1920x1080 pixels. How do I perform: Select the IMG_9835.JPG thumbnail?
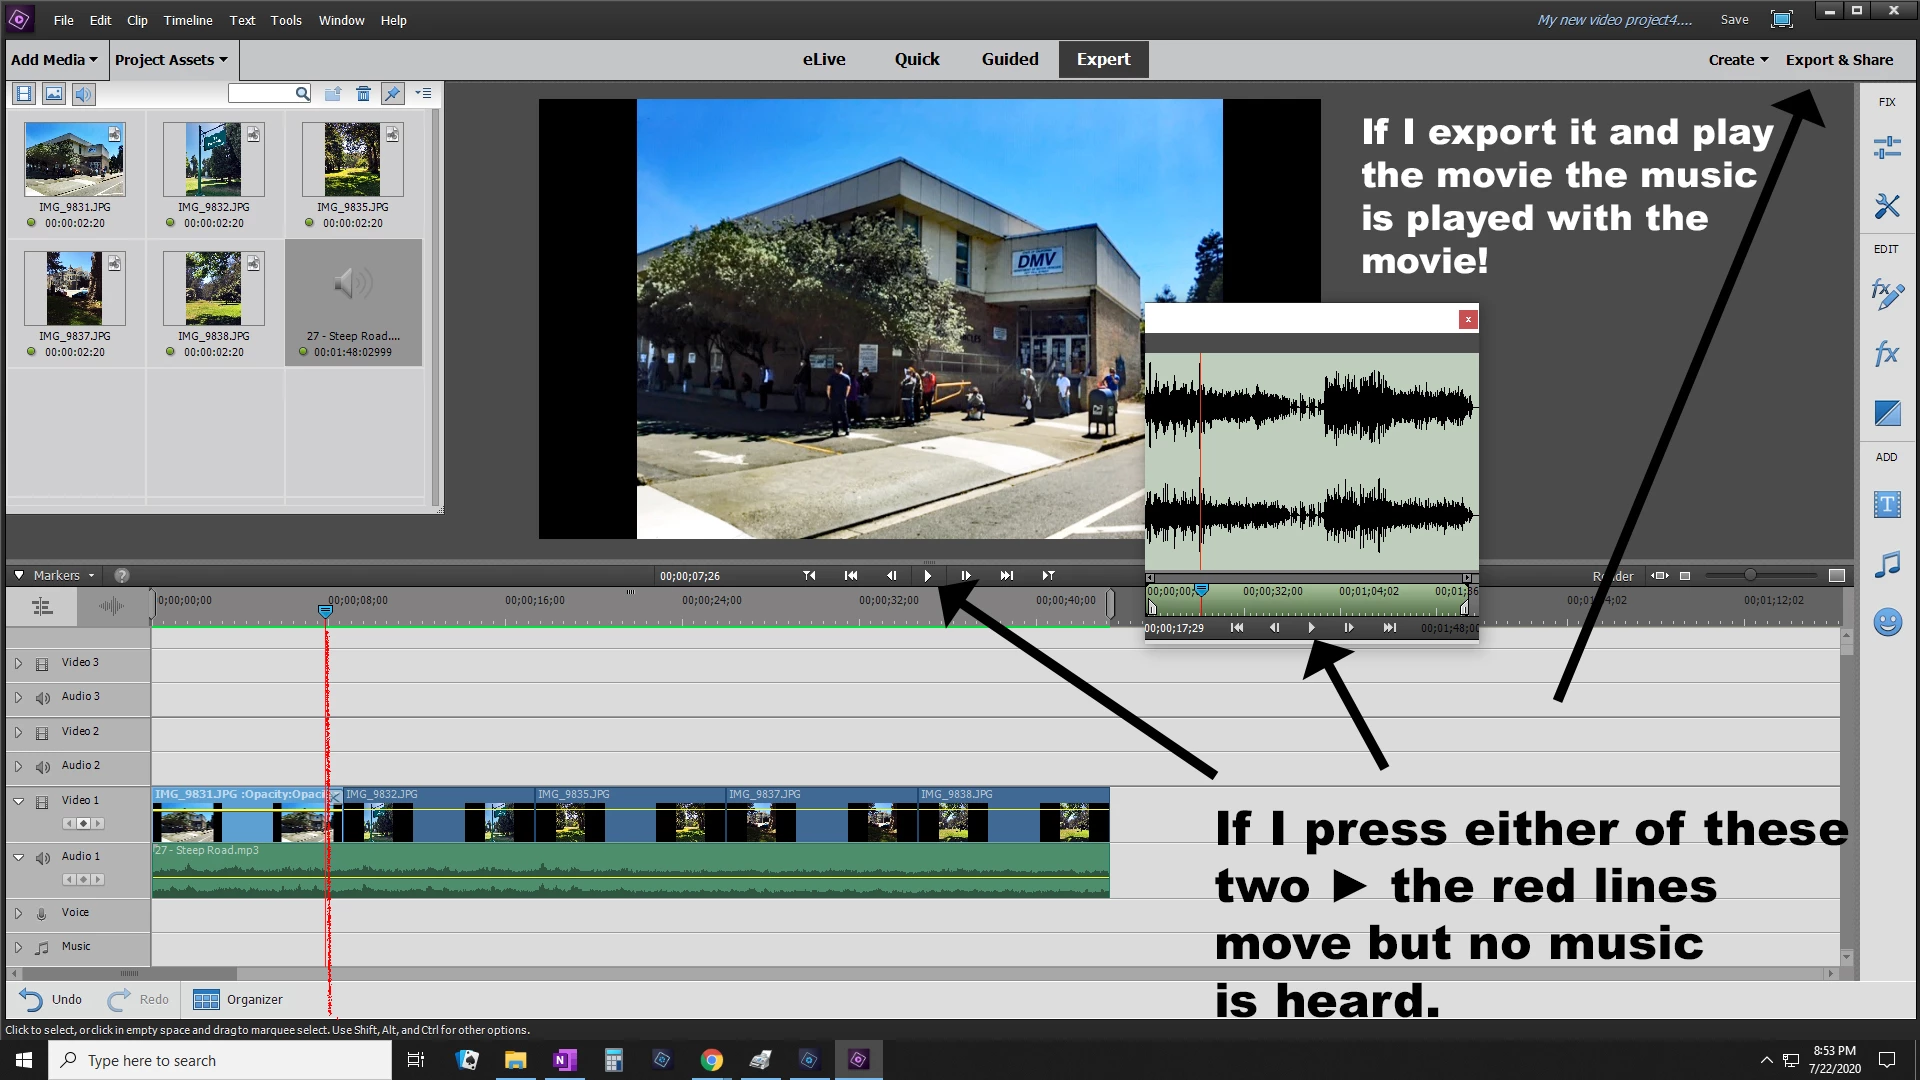[352, 160]
